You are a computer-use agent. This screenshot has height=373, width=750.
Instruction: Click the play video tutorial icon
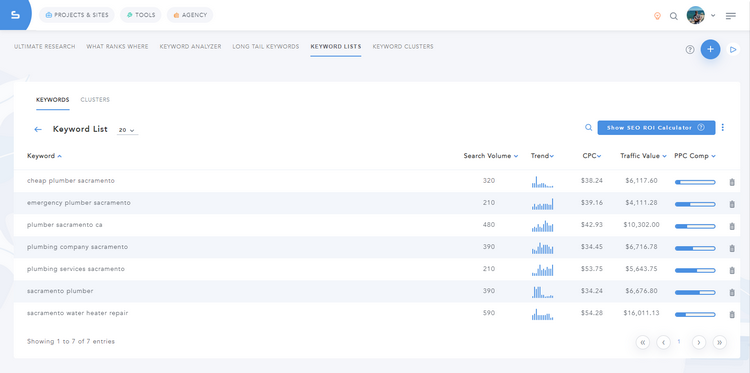733,49
